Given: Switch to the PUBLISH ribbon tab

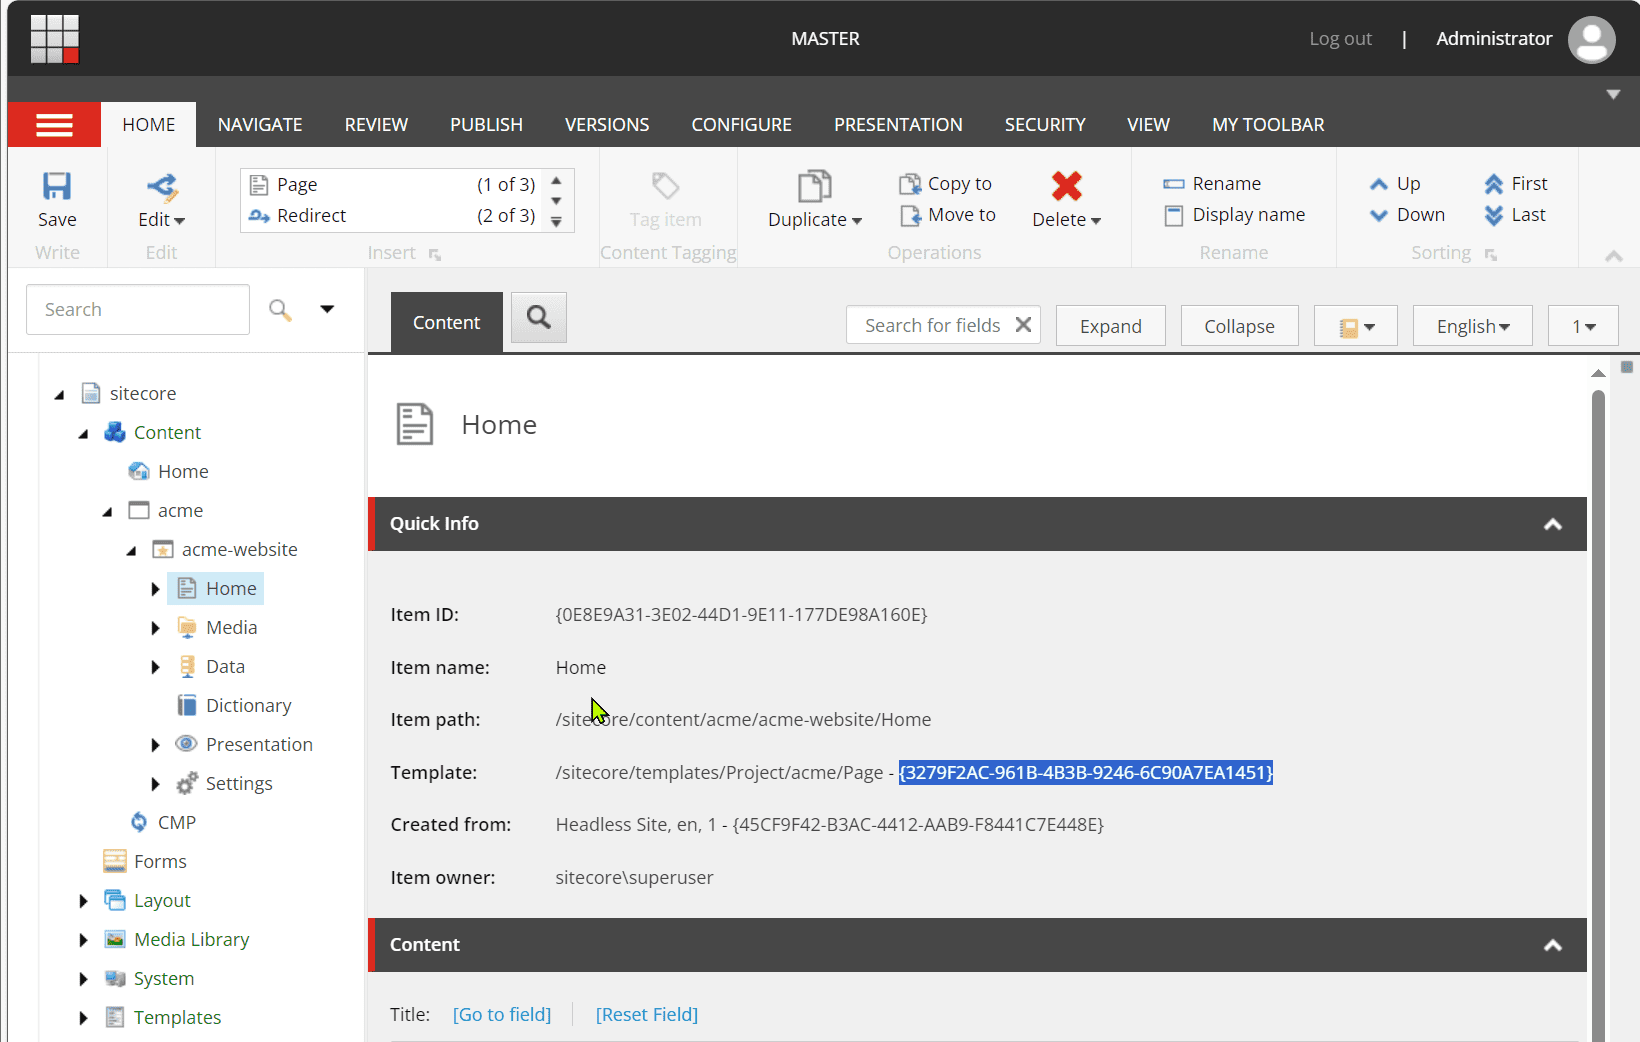Looking at the screenshot, I should [x=486, y=125].
